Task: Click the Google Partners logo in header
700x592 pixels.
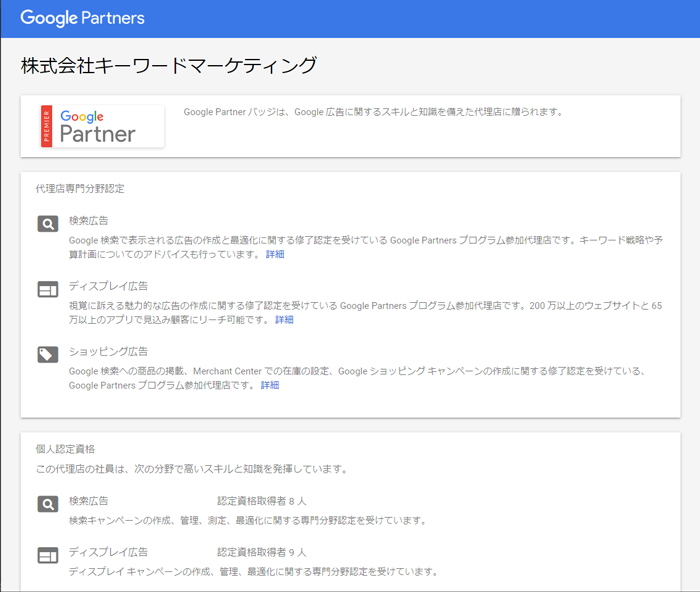Action: point(83,18)
